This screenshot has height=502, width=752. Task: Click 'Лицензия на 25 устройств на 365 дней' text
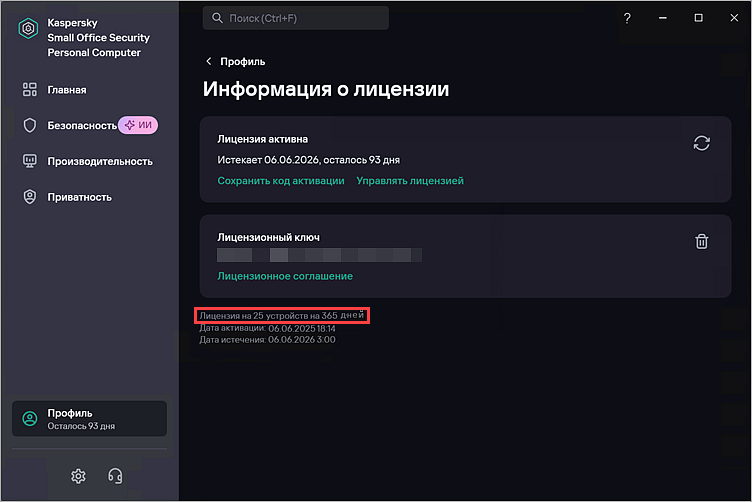282,315
